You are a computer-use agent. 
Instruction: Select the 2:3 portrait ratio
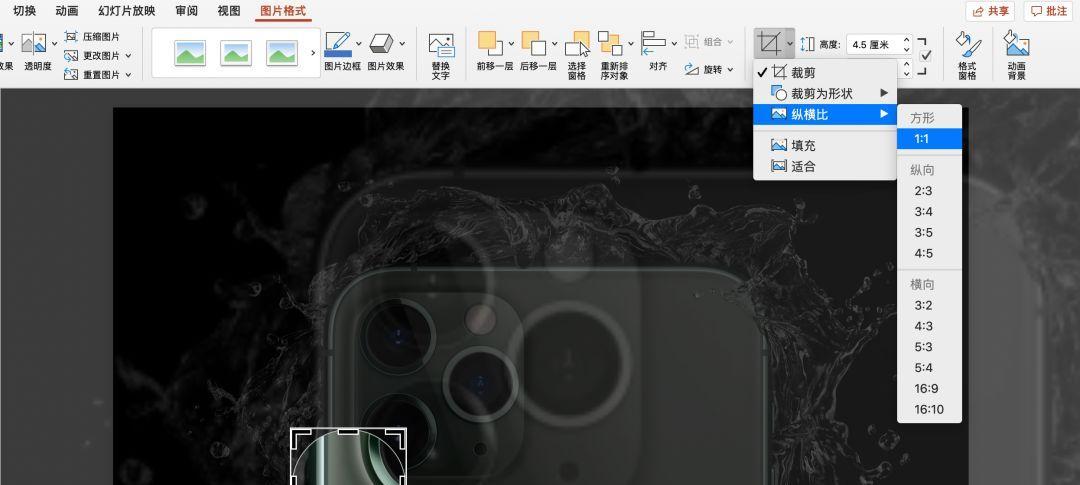click(929, 191)
